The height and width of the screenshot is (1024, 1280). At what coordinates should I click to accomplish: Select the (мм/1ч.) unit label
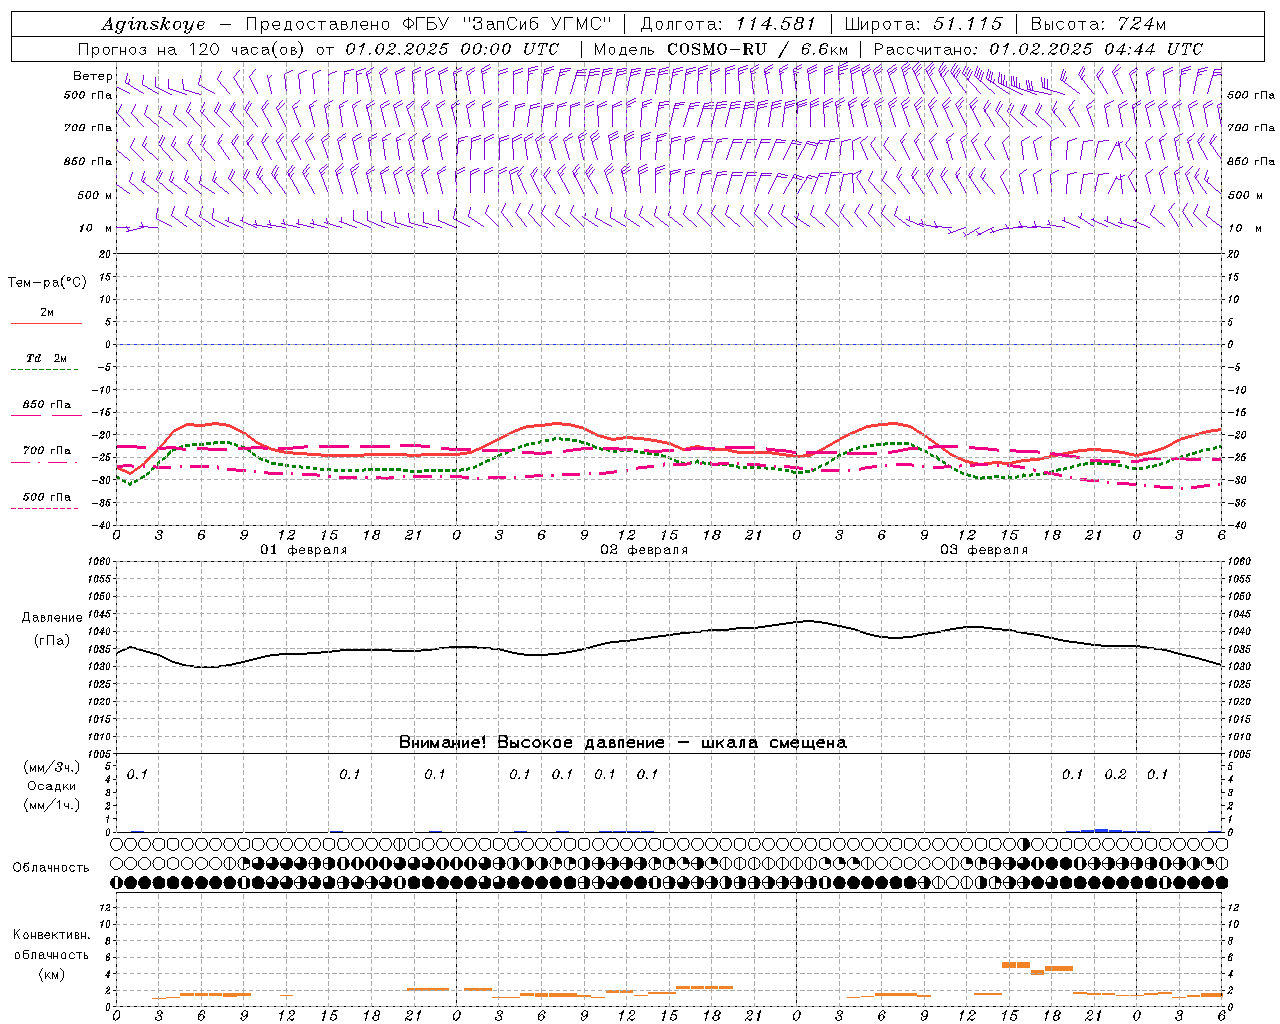[51, 805]
